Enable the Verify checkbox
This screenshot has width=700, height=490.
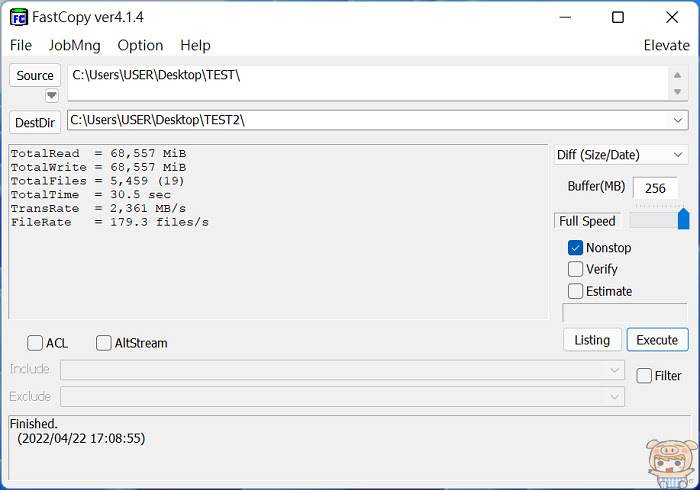click(575, 269)
